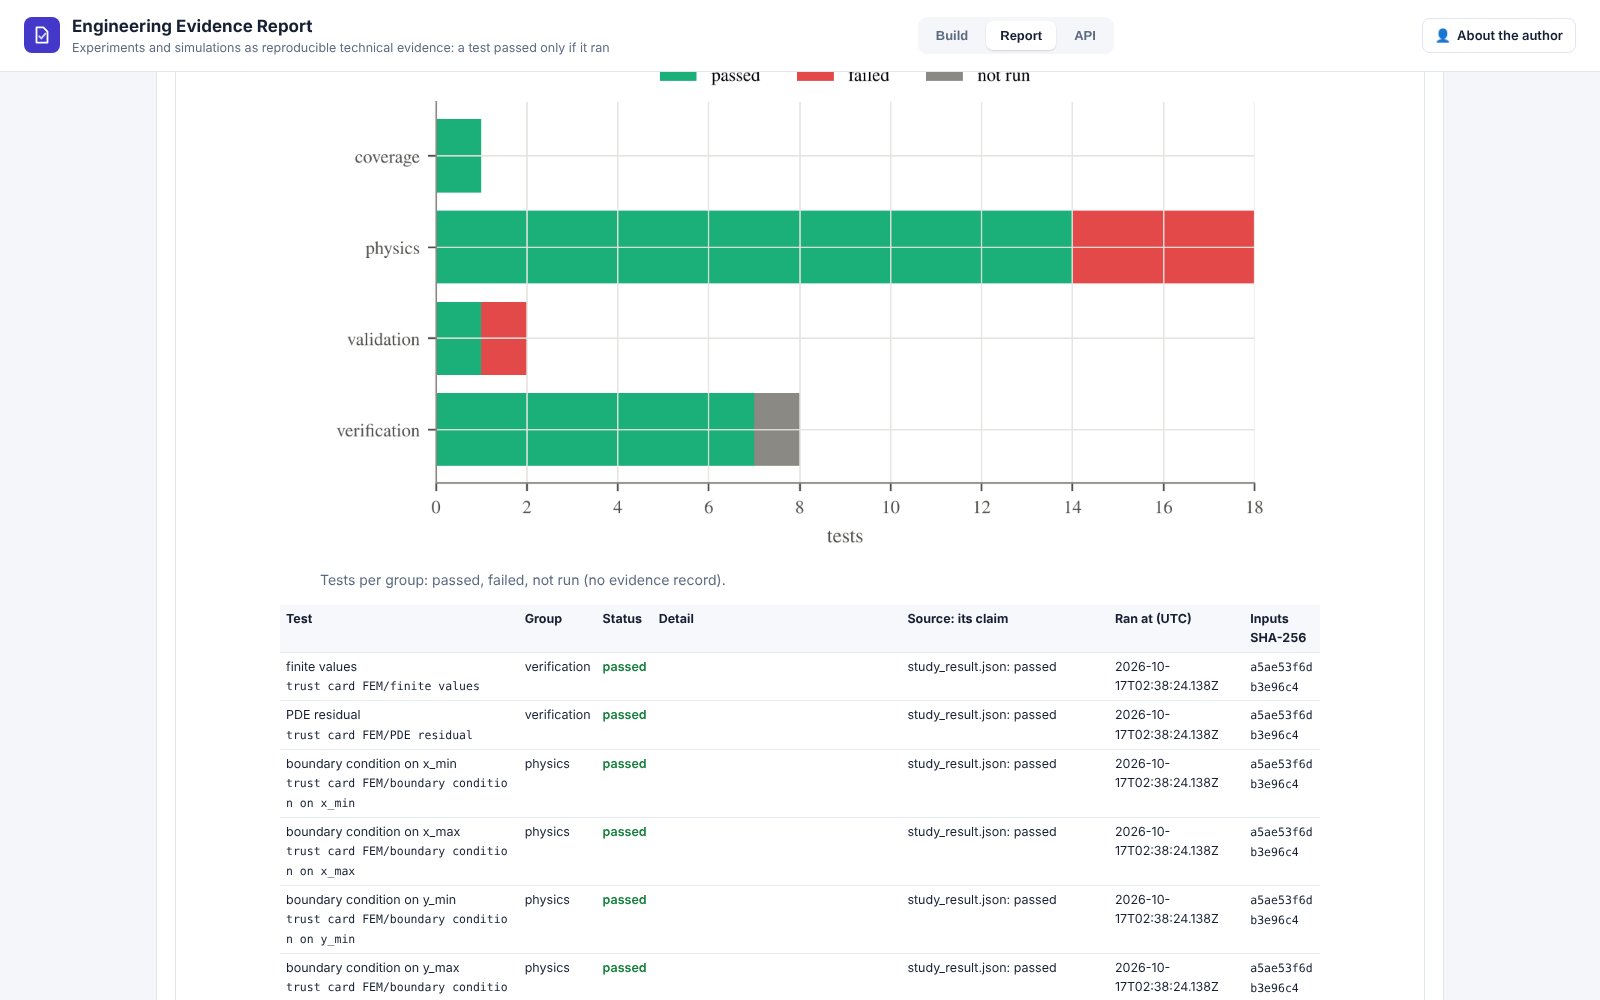Click boundary condition on x_max test name
Image resolution: width=1600 pixels, height=1000 pixels.
pyautogui.click(x=373, y=832)
